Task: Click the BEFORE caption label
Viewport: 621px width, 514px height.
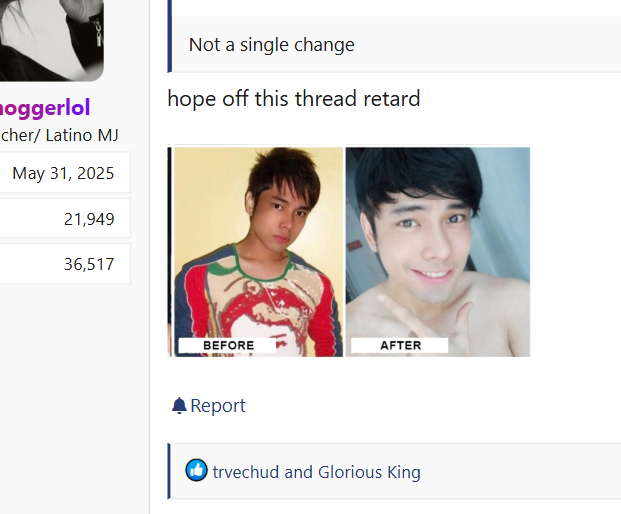Action: coord(227,345)
